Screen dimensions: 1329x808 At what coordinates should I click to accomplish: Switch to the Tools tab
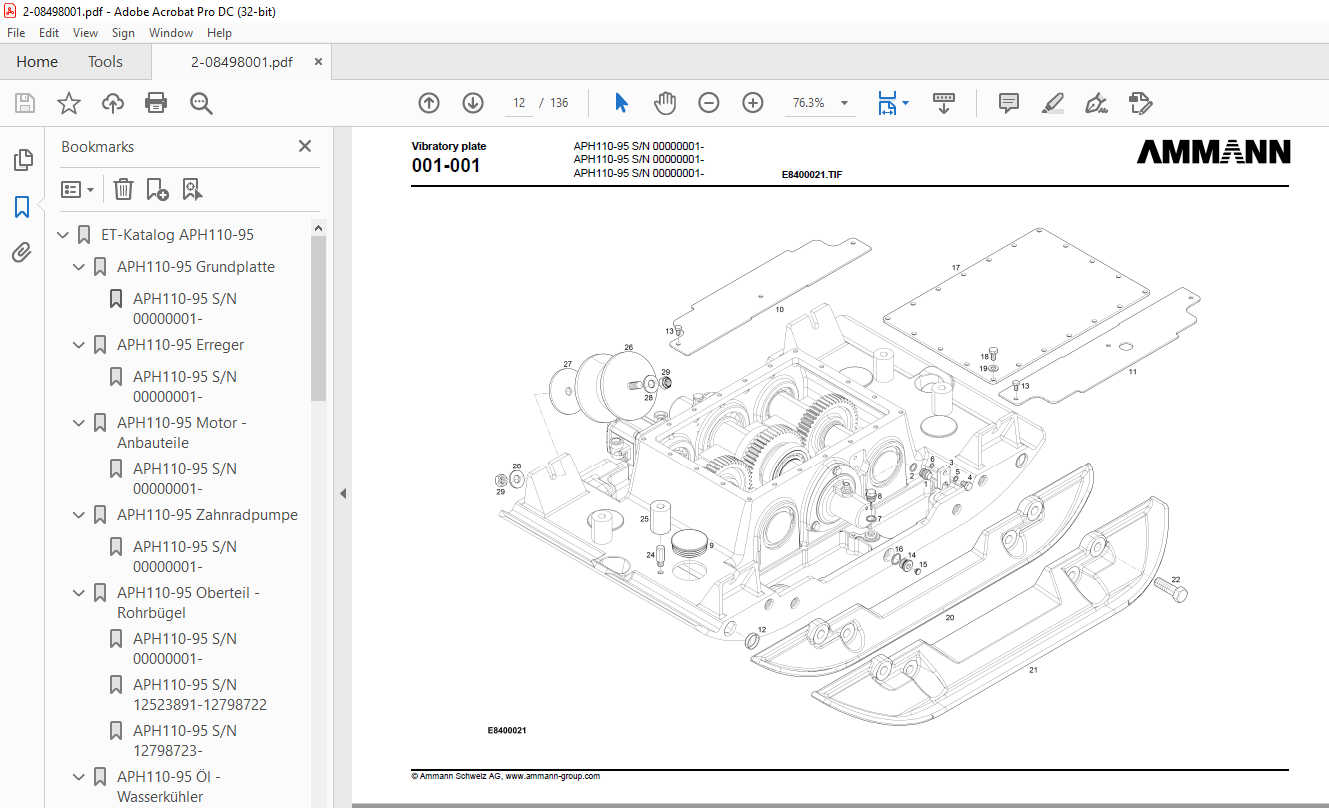click(x=105, y=62)
